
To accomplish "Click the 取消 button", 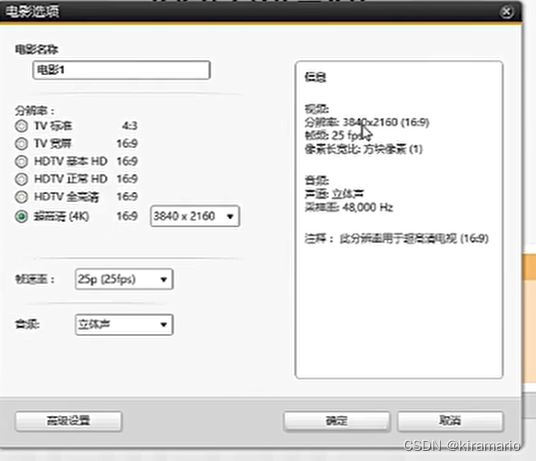I will click(450, 421).
